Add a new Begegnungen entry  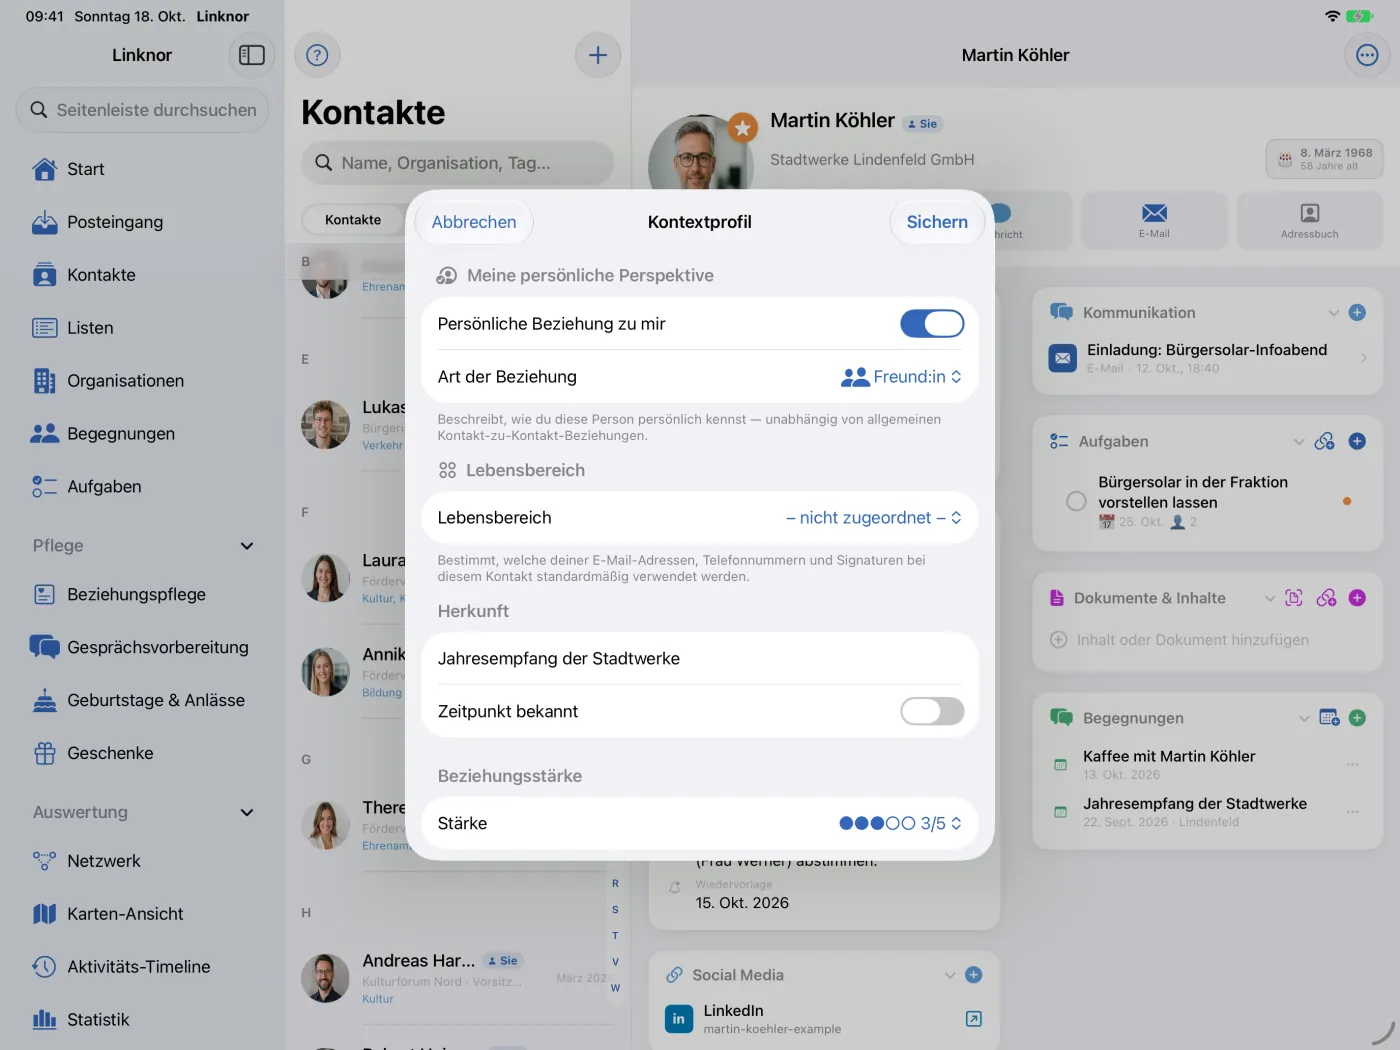click(1357, 718)
